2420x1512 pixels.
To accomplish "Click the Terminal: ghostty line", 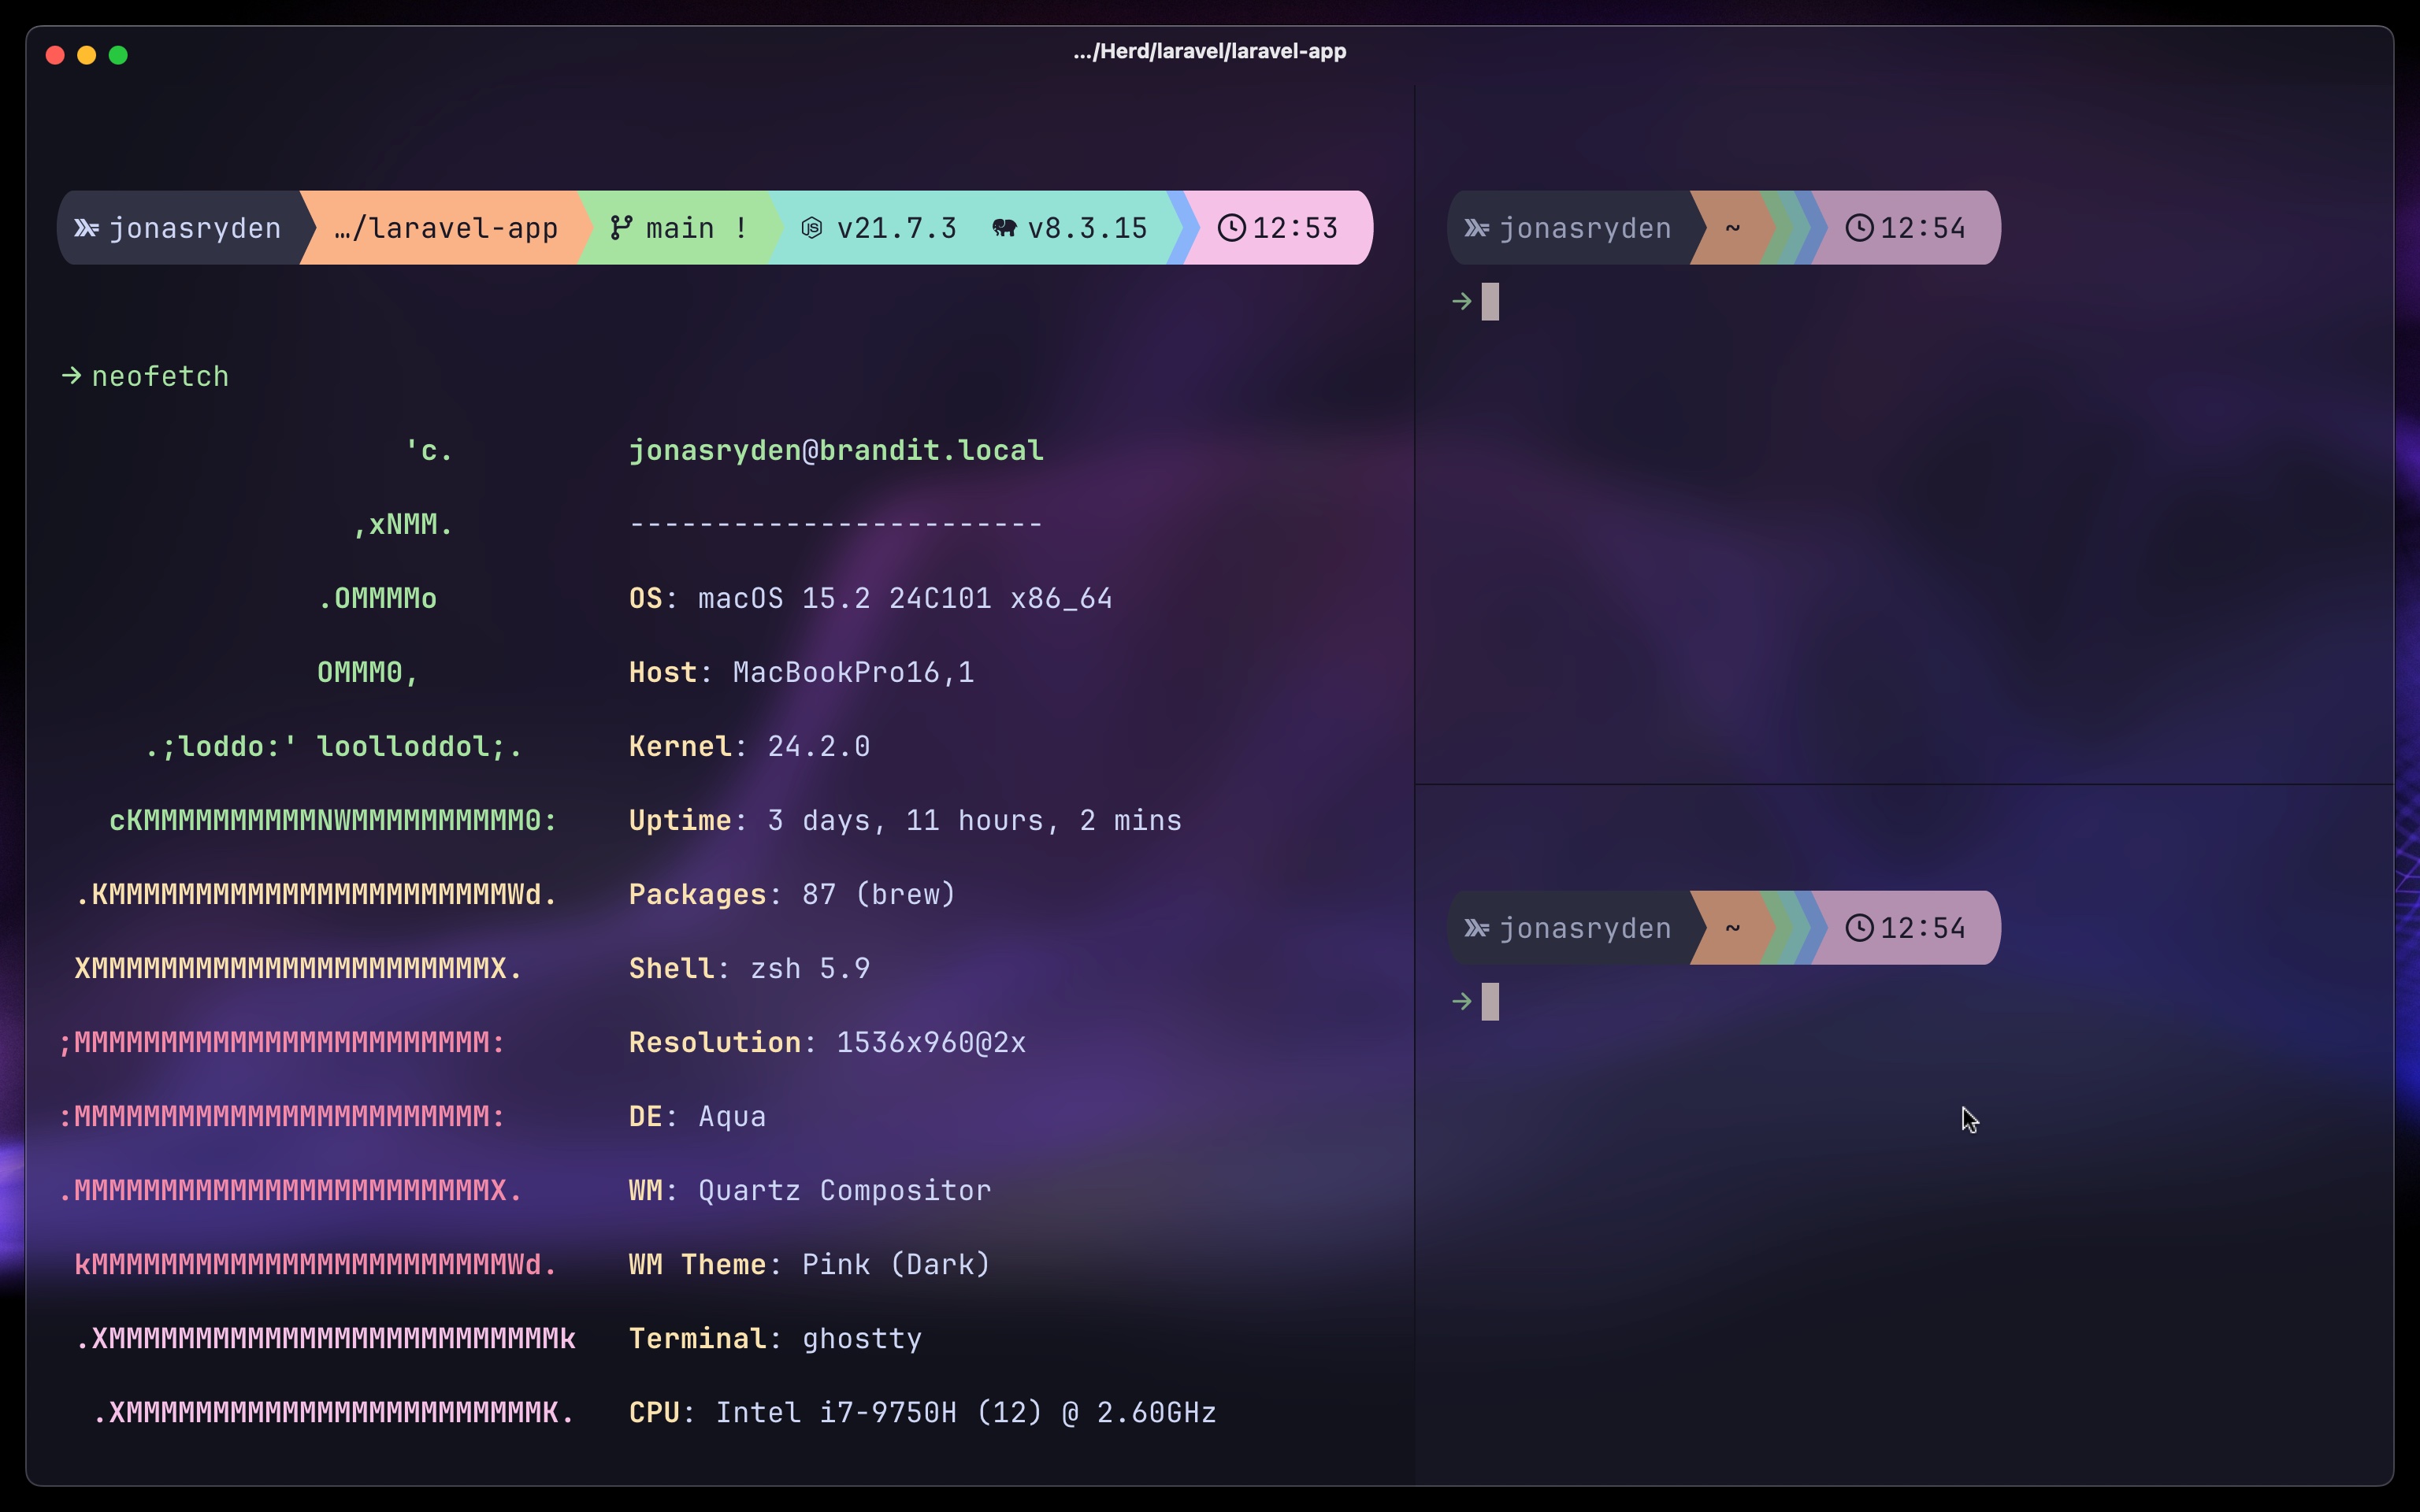I will pyautogui.click(x=775, y=1338).
